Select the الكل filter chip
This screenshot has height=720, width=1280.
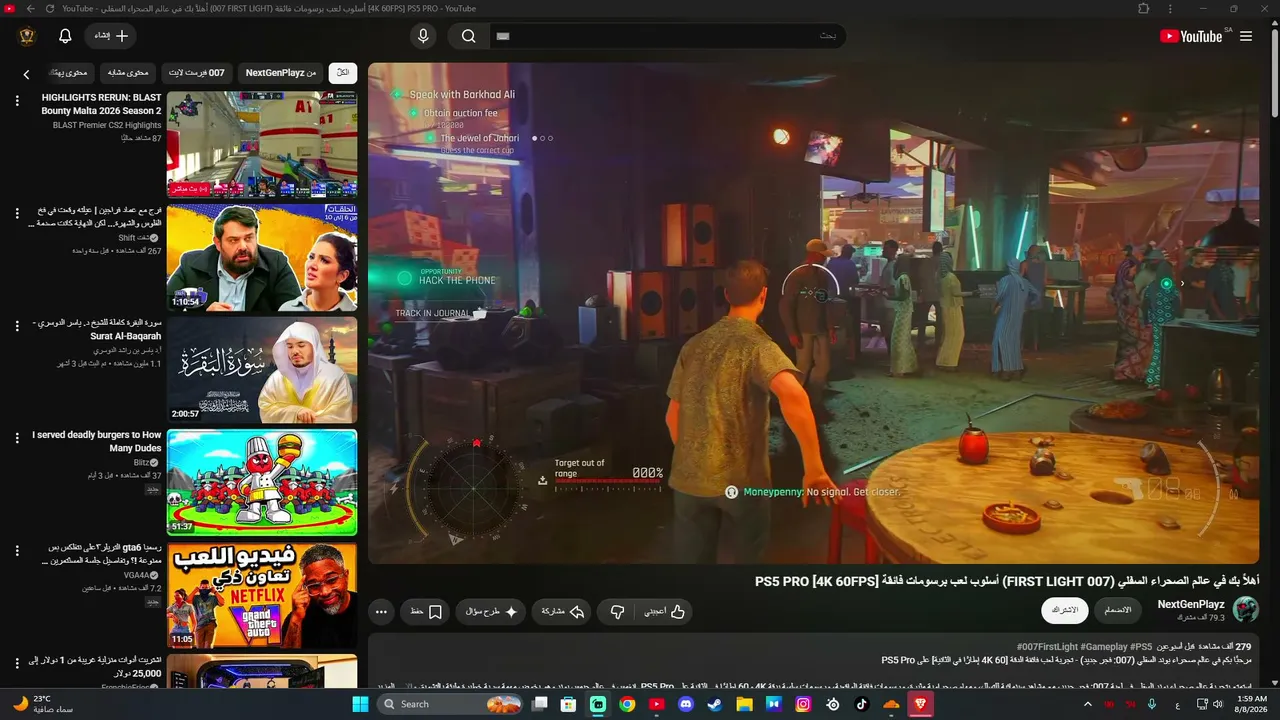click(343, 73)
